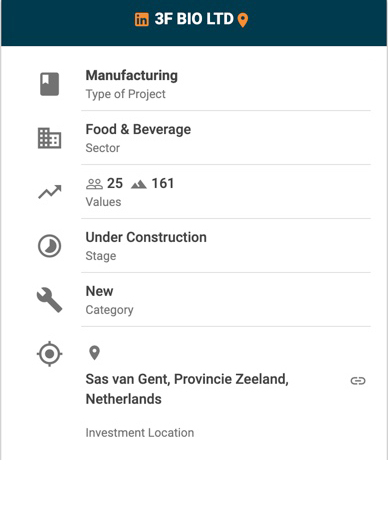388x527 pixels.
Task: Click the Under Construction stage entry
Action: click(226, 246)
